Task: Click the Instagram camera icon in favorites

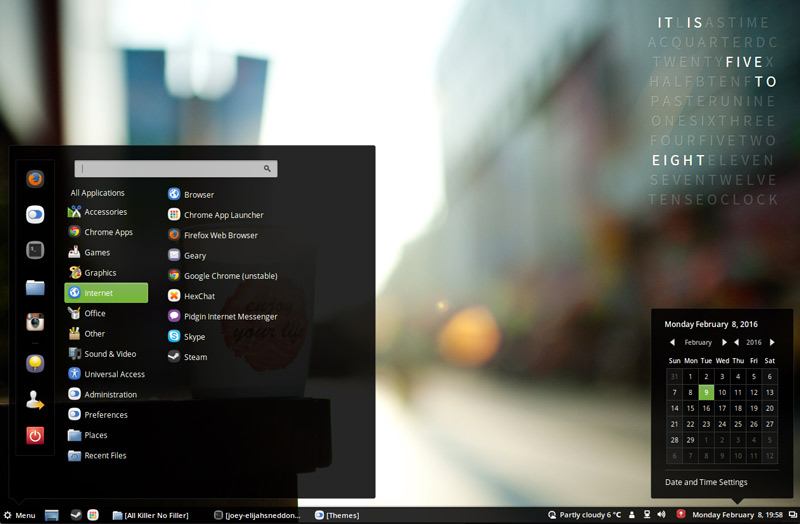Action: 35,322
